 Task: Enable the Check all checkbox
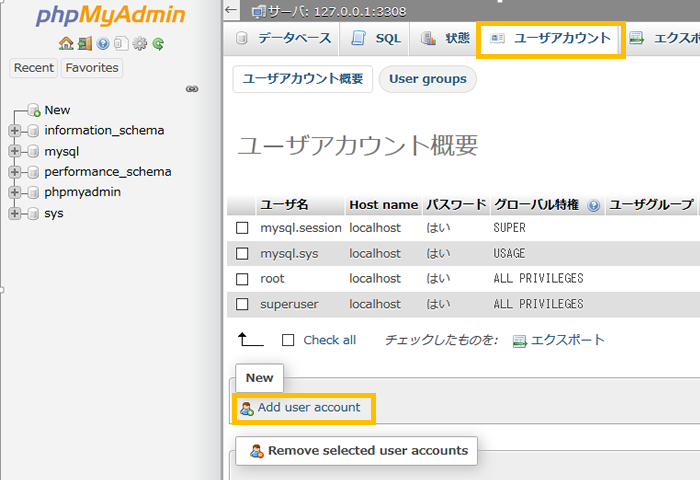288,340
